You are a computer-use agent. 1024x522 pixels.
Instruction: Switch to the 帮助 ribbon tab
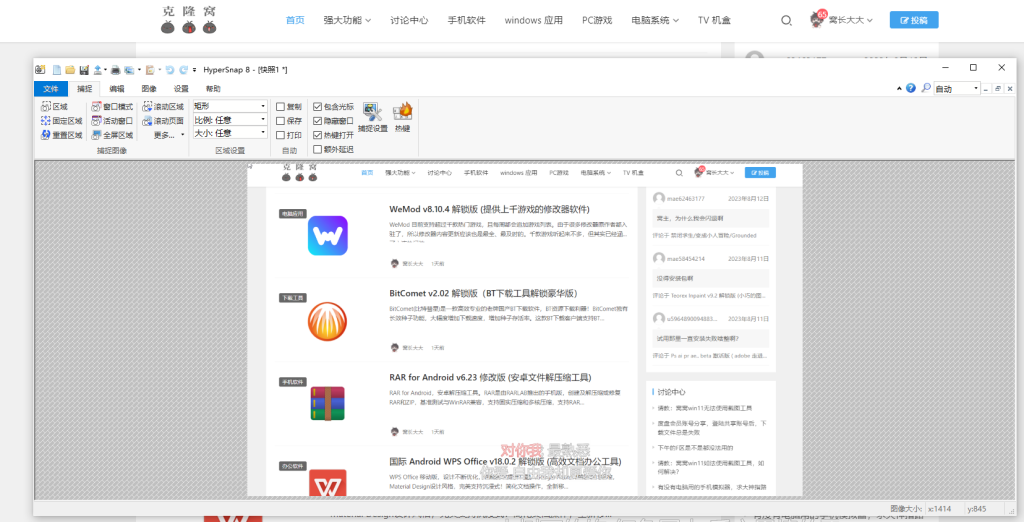tap(213, 89)
